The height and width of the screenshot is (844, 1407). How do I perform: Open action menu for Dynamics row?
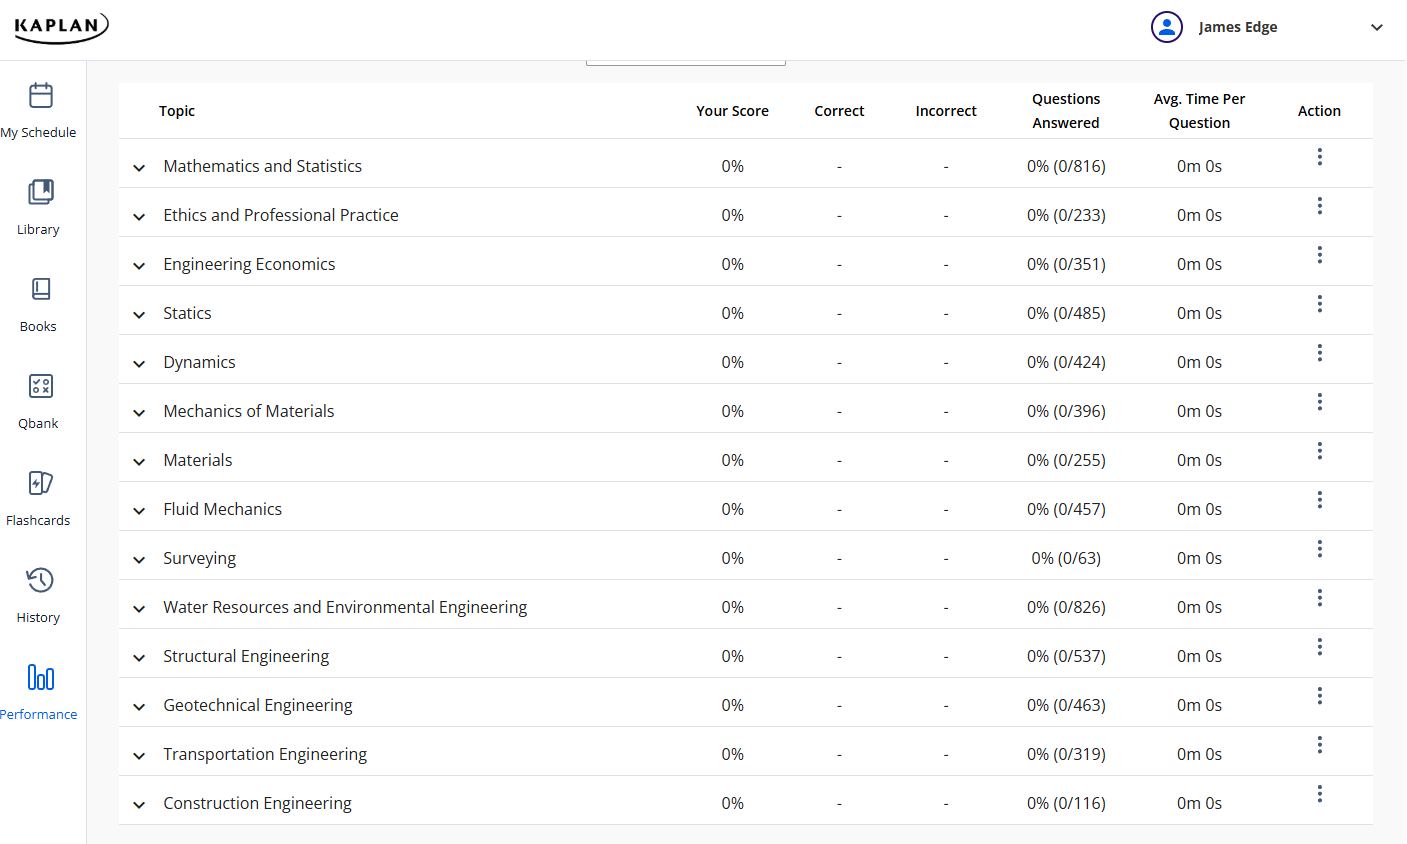[x=1320, y=353]
